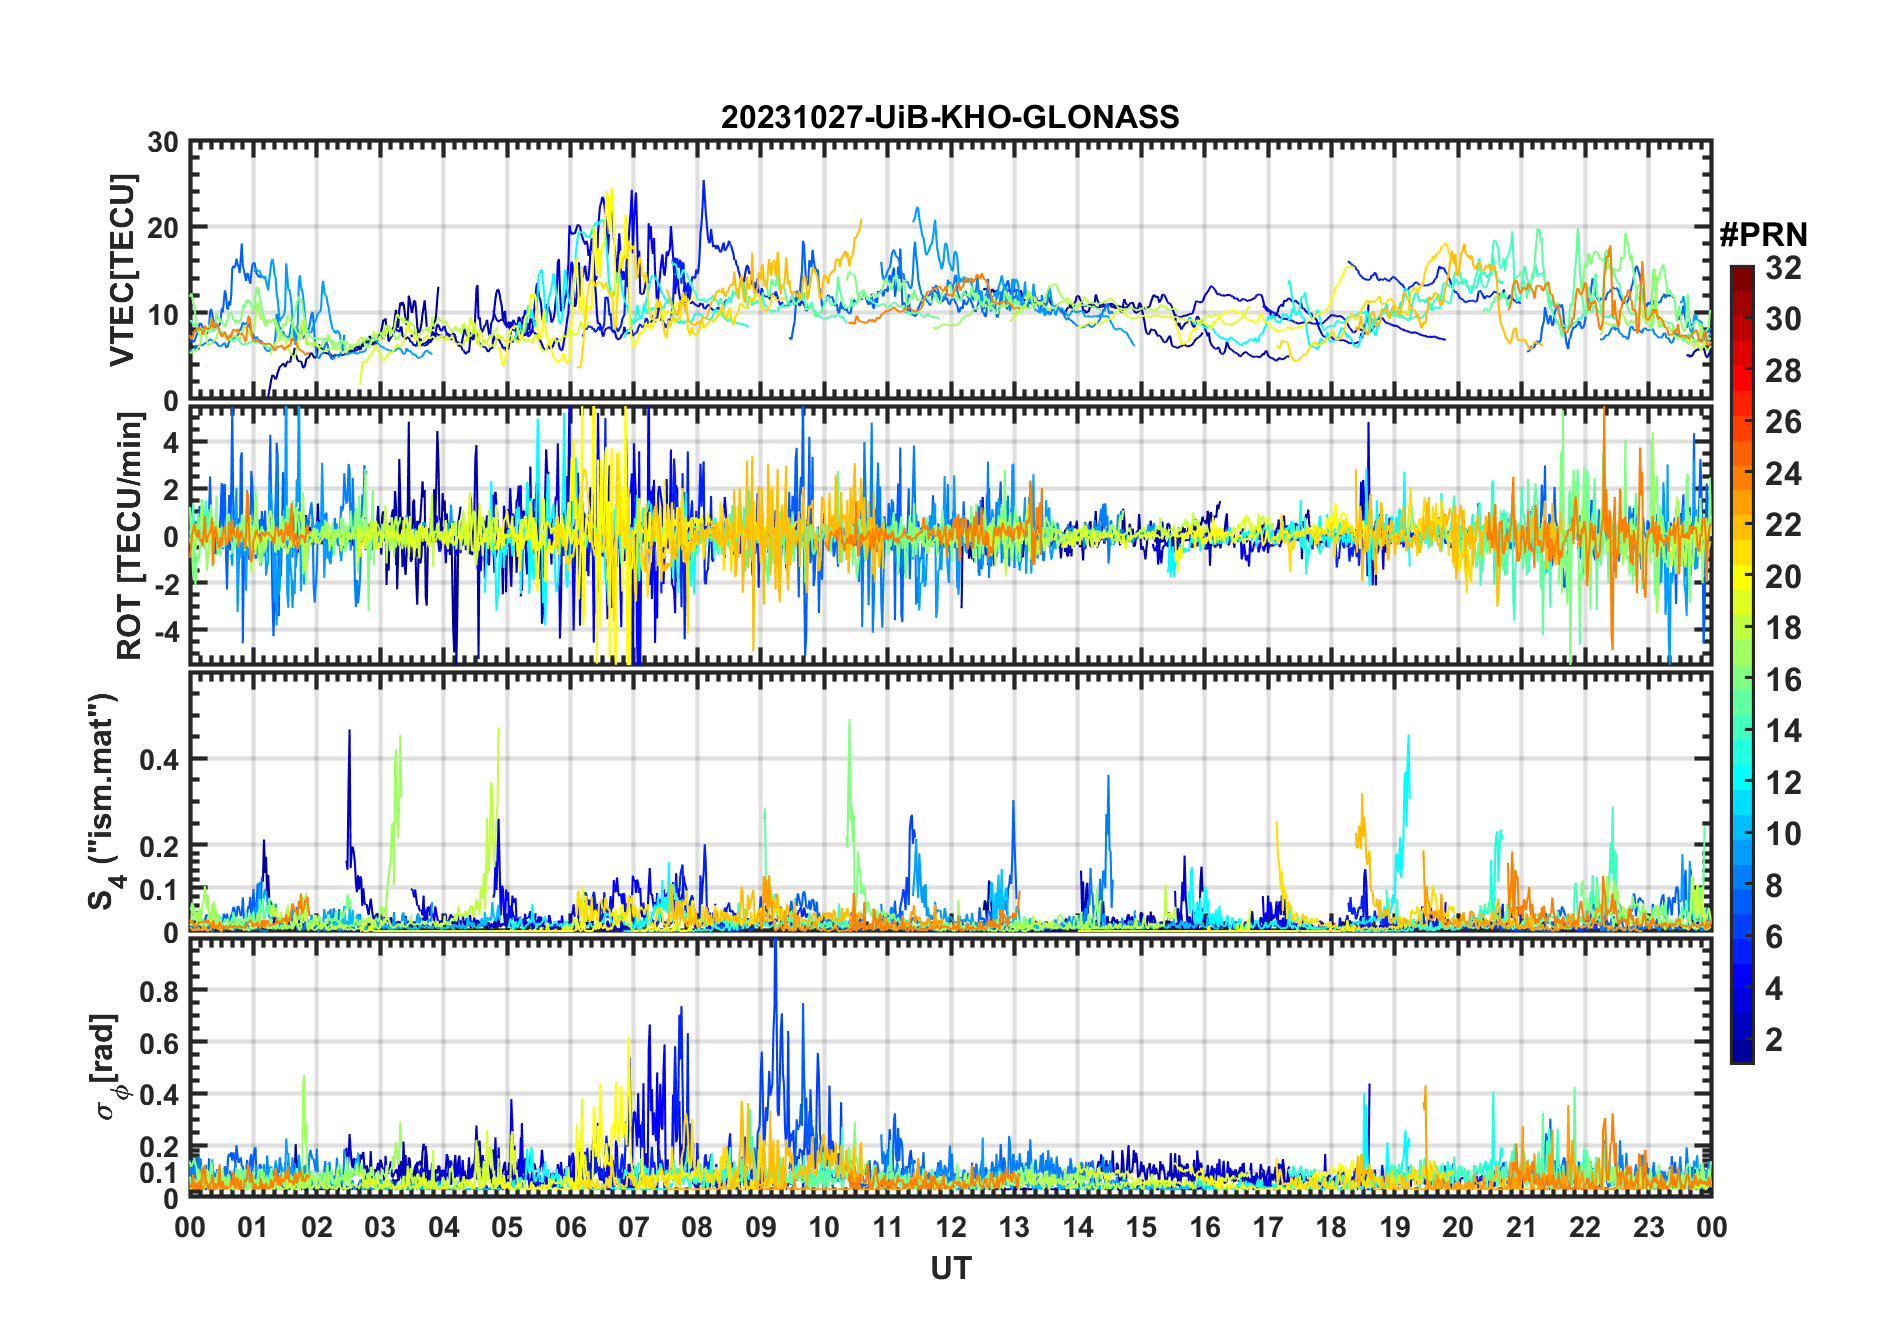Click hour 21 on the UT axis
The image size is (1902, 1330).
pyautogui.click(x=1522, y=1227)
